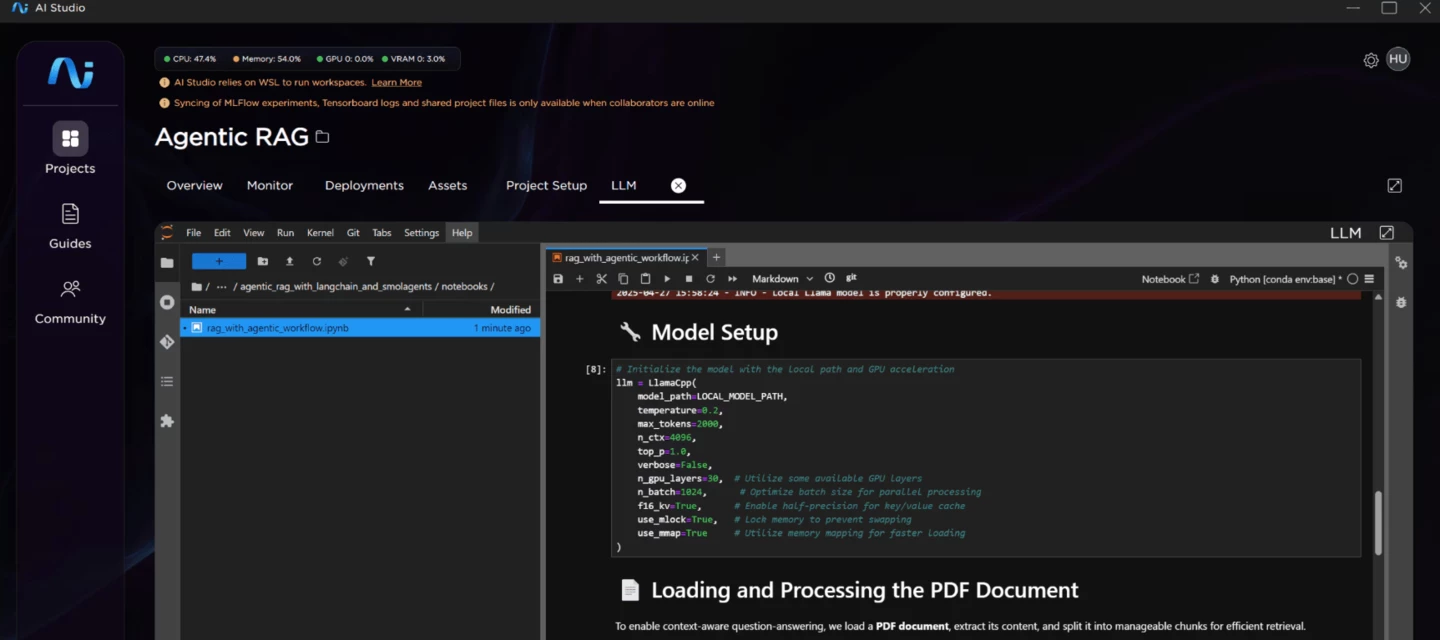Open AI Studio settings gear
The width and height of the screenshot is (1440, 640).
(x=1371, y=60)
